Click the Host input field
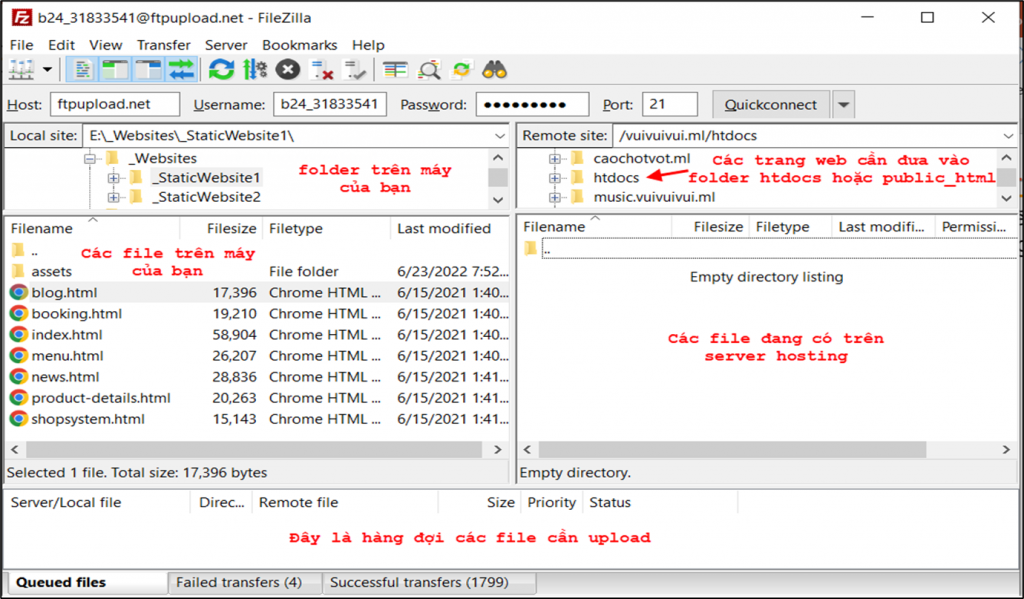 114,105
